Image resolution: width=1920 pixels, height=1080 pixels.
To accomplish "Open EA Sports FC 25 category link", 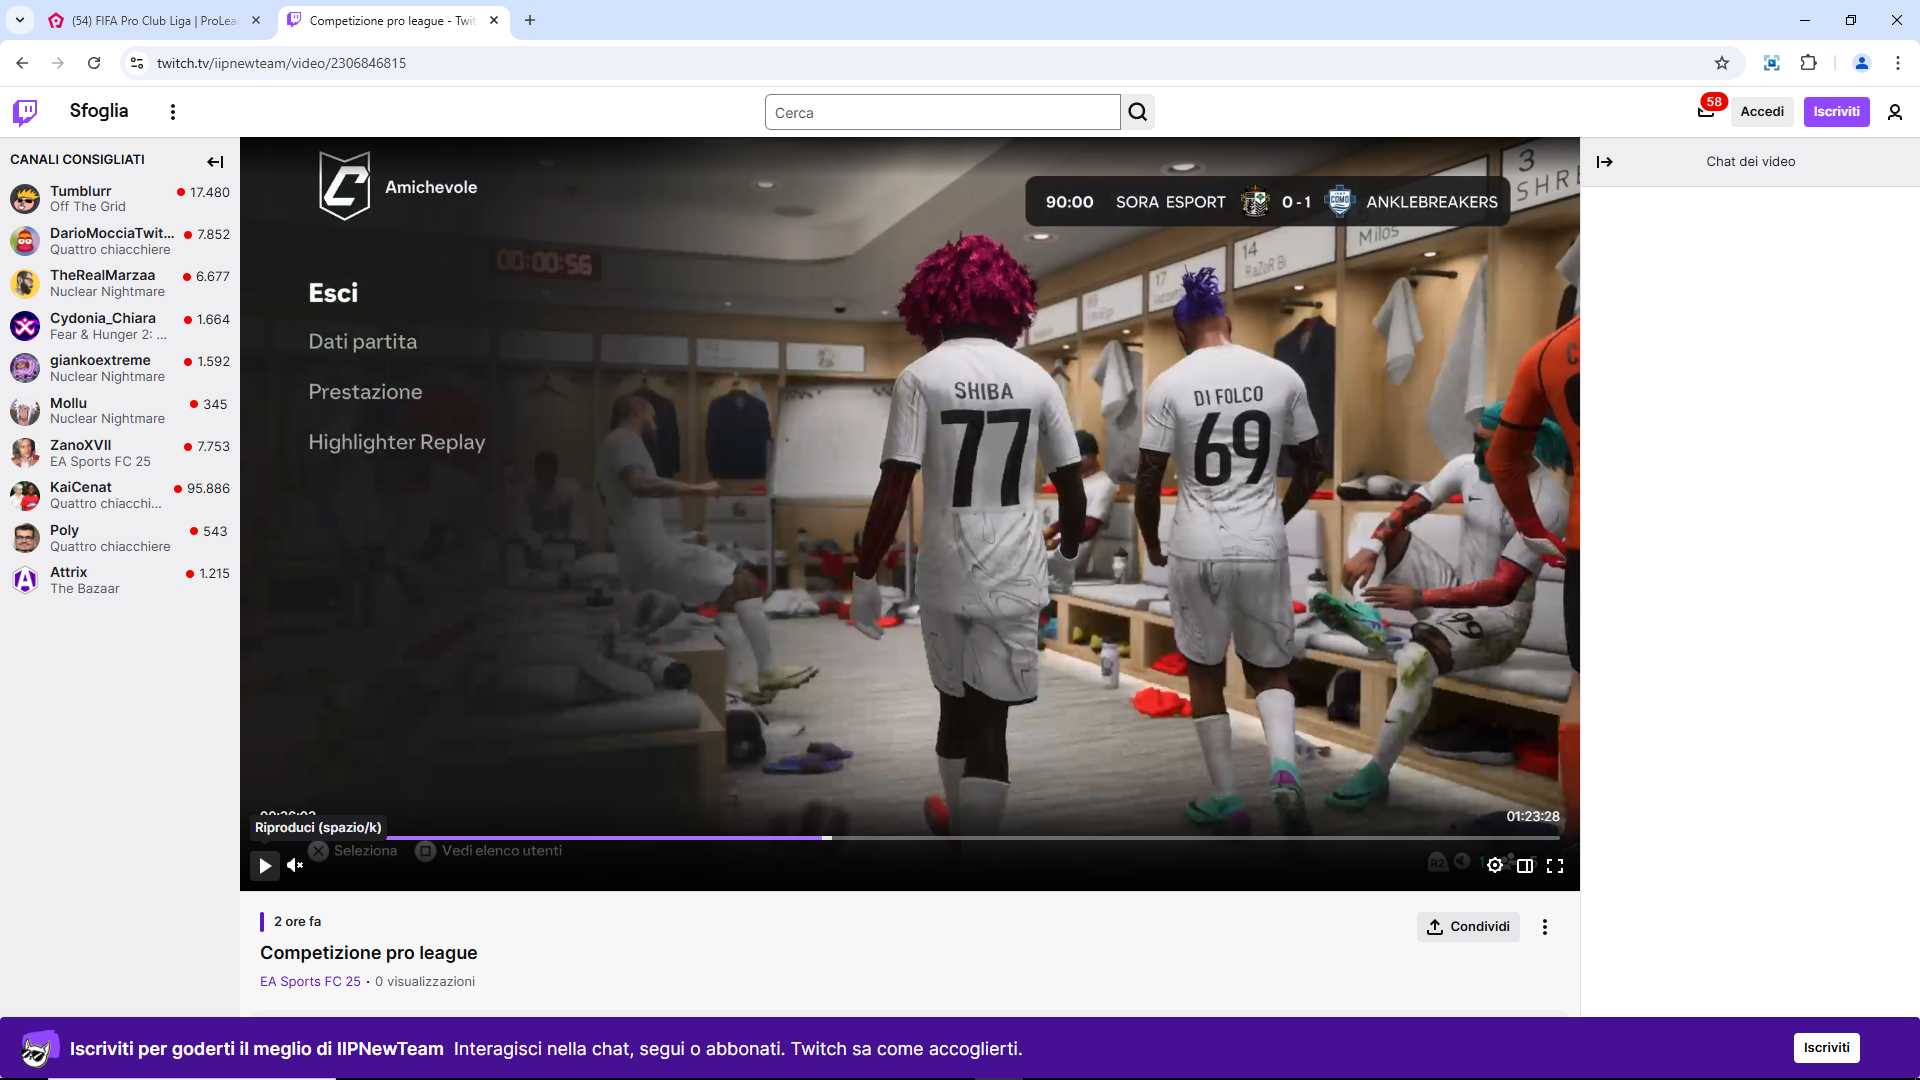I will [x=310, y=982].
